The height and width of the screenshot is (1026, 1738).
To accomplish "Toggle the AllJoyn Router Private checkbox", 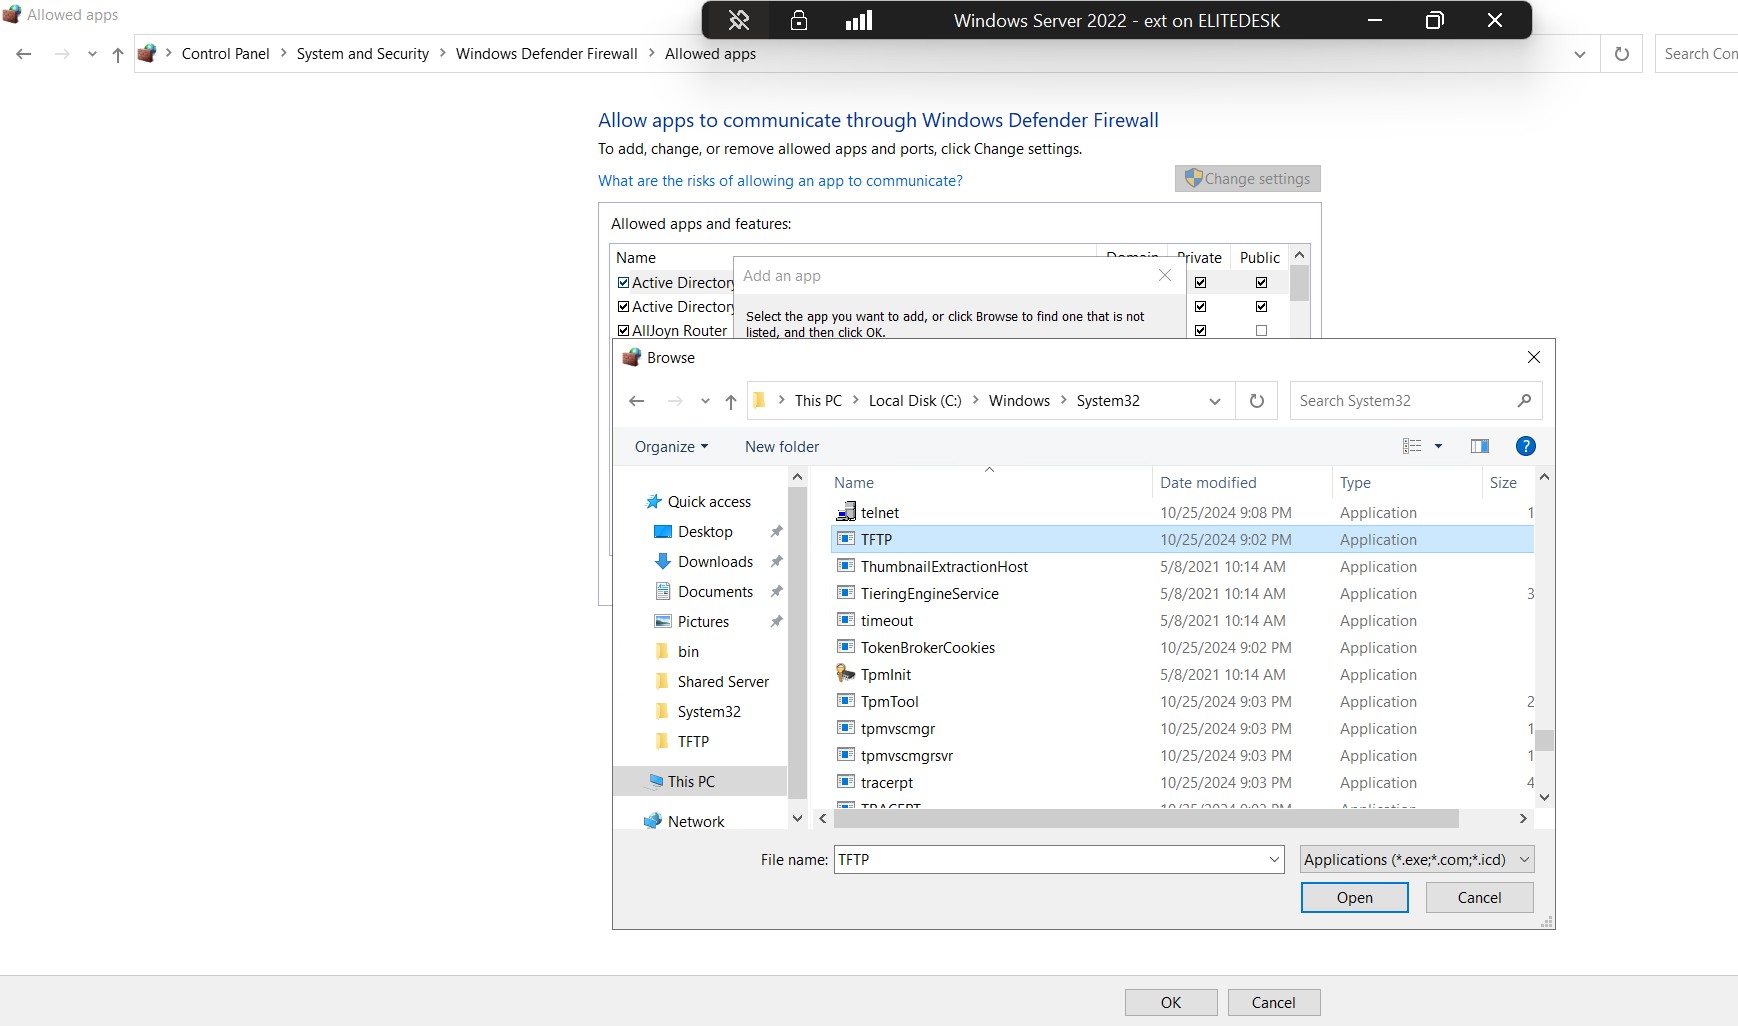I will [1201, 331].
